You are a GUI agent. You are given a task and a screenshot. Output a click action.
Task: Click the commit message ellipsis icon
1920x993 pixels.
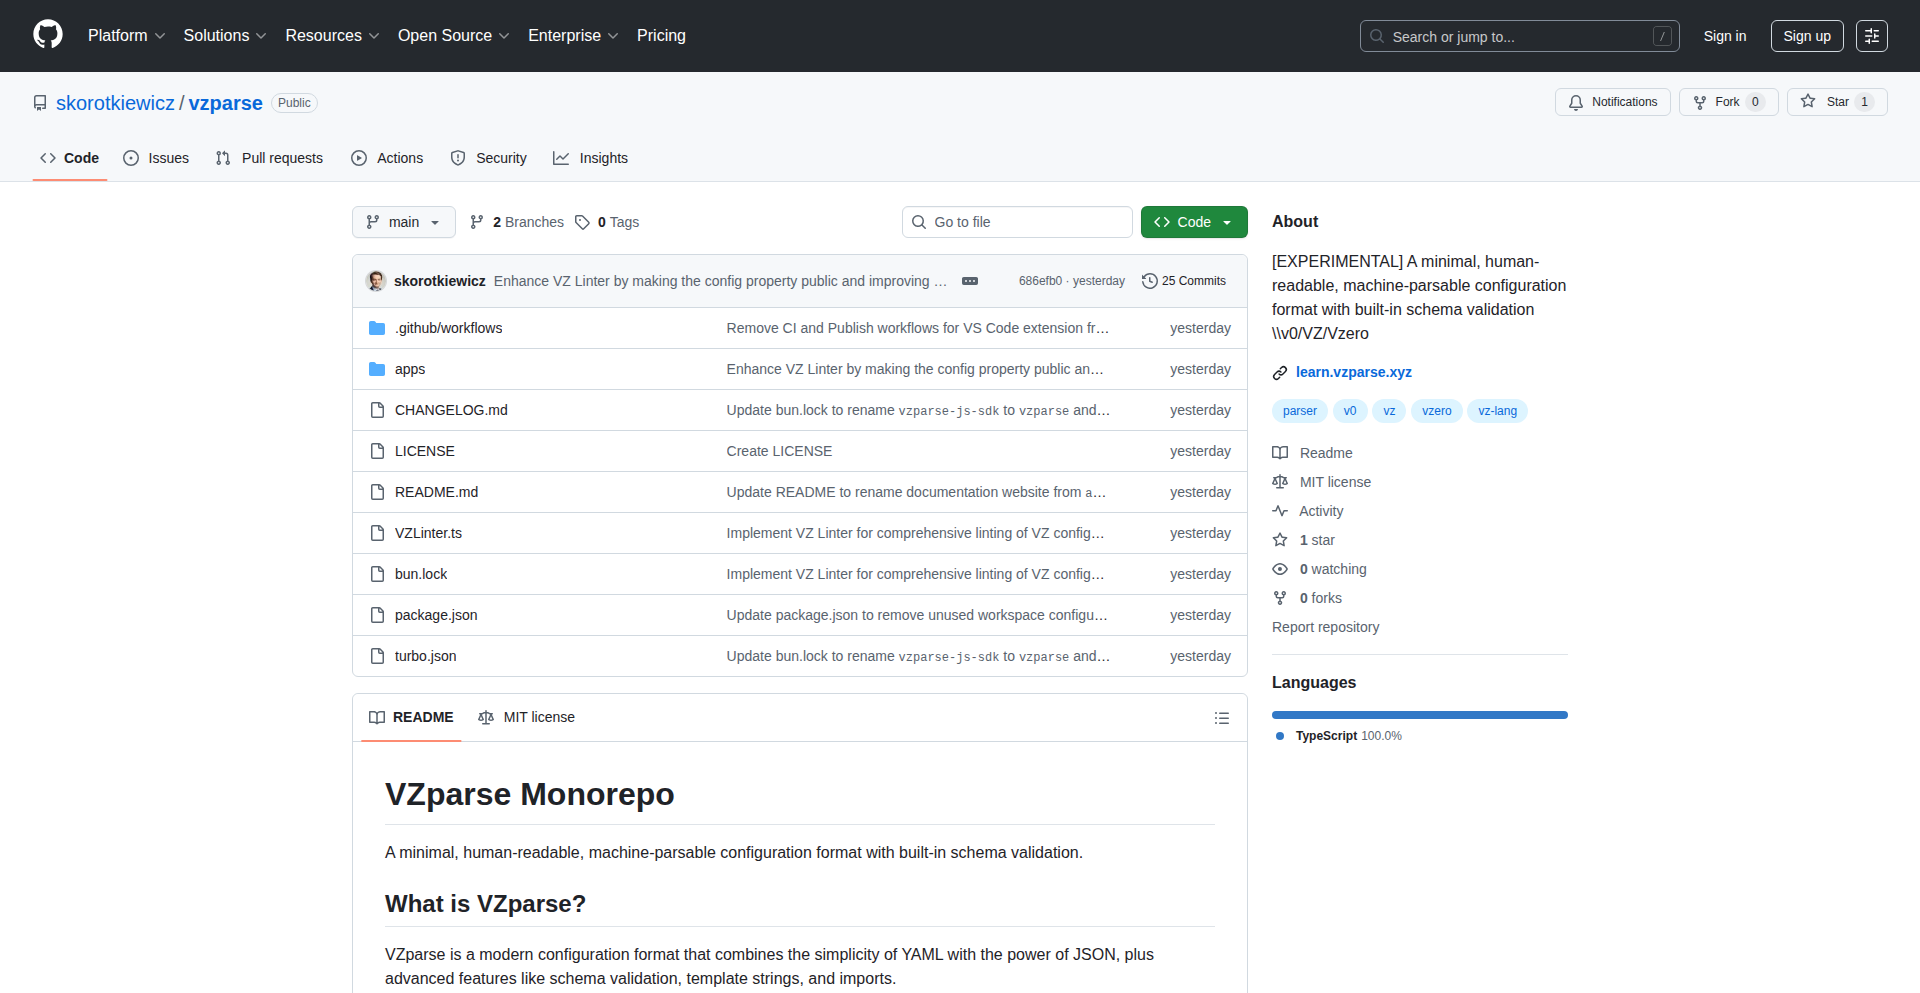coord(969,281)
